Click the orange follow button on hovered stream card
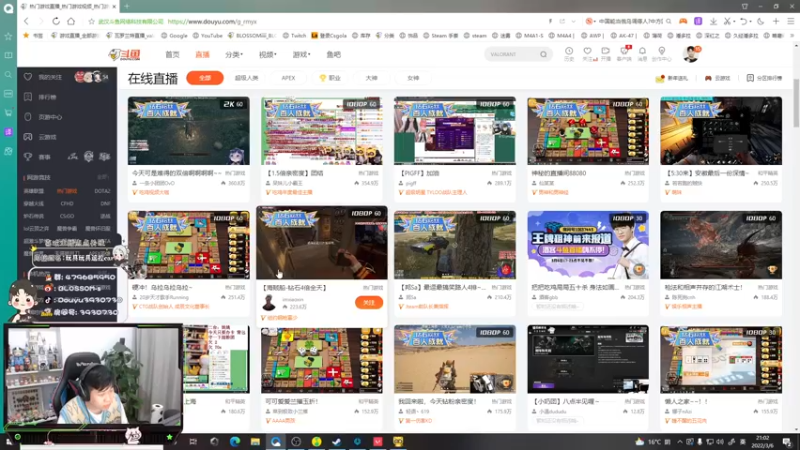Viewport: 800px width, 450px height. tap(369, 303)
